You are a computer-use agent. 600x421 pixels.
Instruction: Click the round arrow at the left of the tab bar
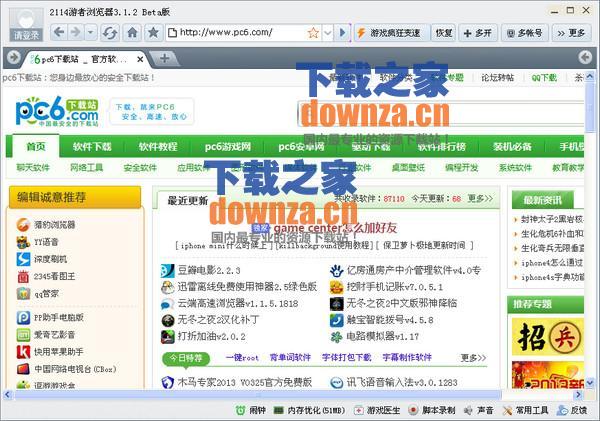click(14, 57)
